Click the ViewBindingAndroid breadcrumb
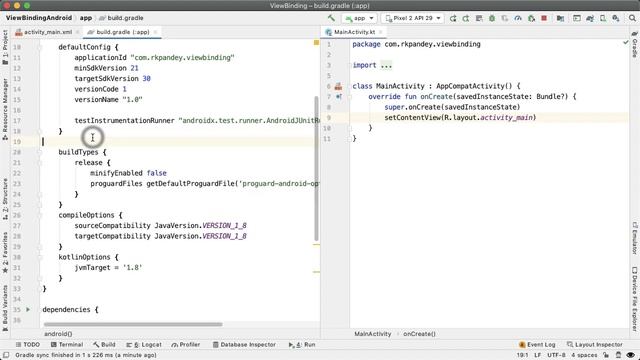 point(39,18)
